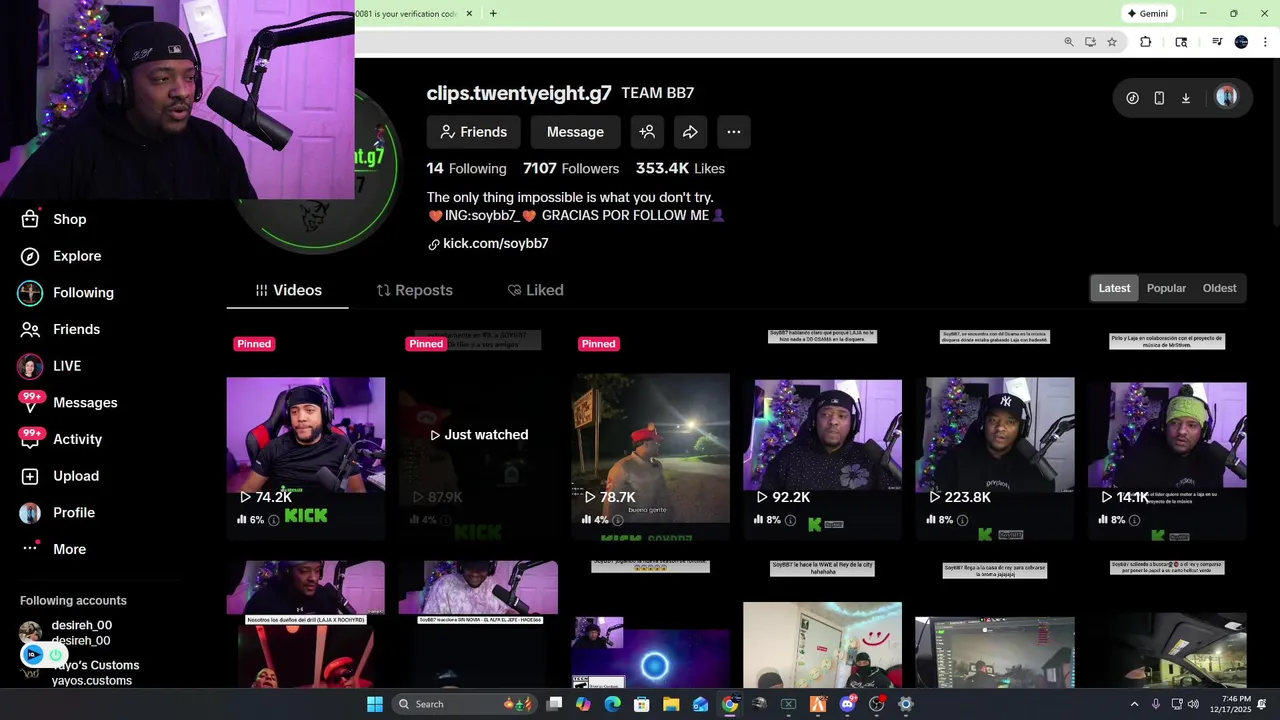Click the zoom magnifier in address bar
1280x720 pixels.
1069,42
